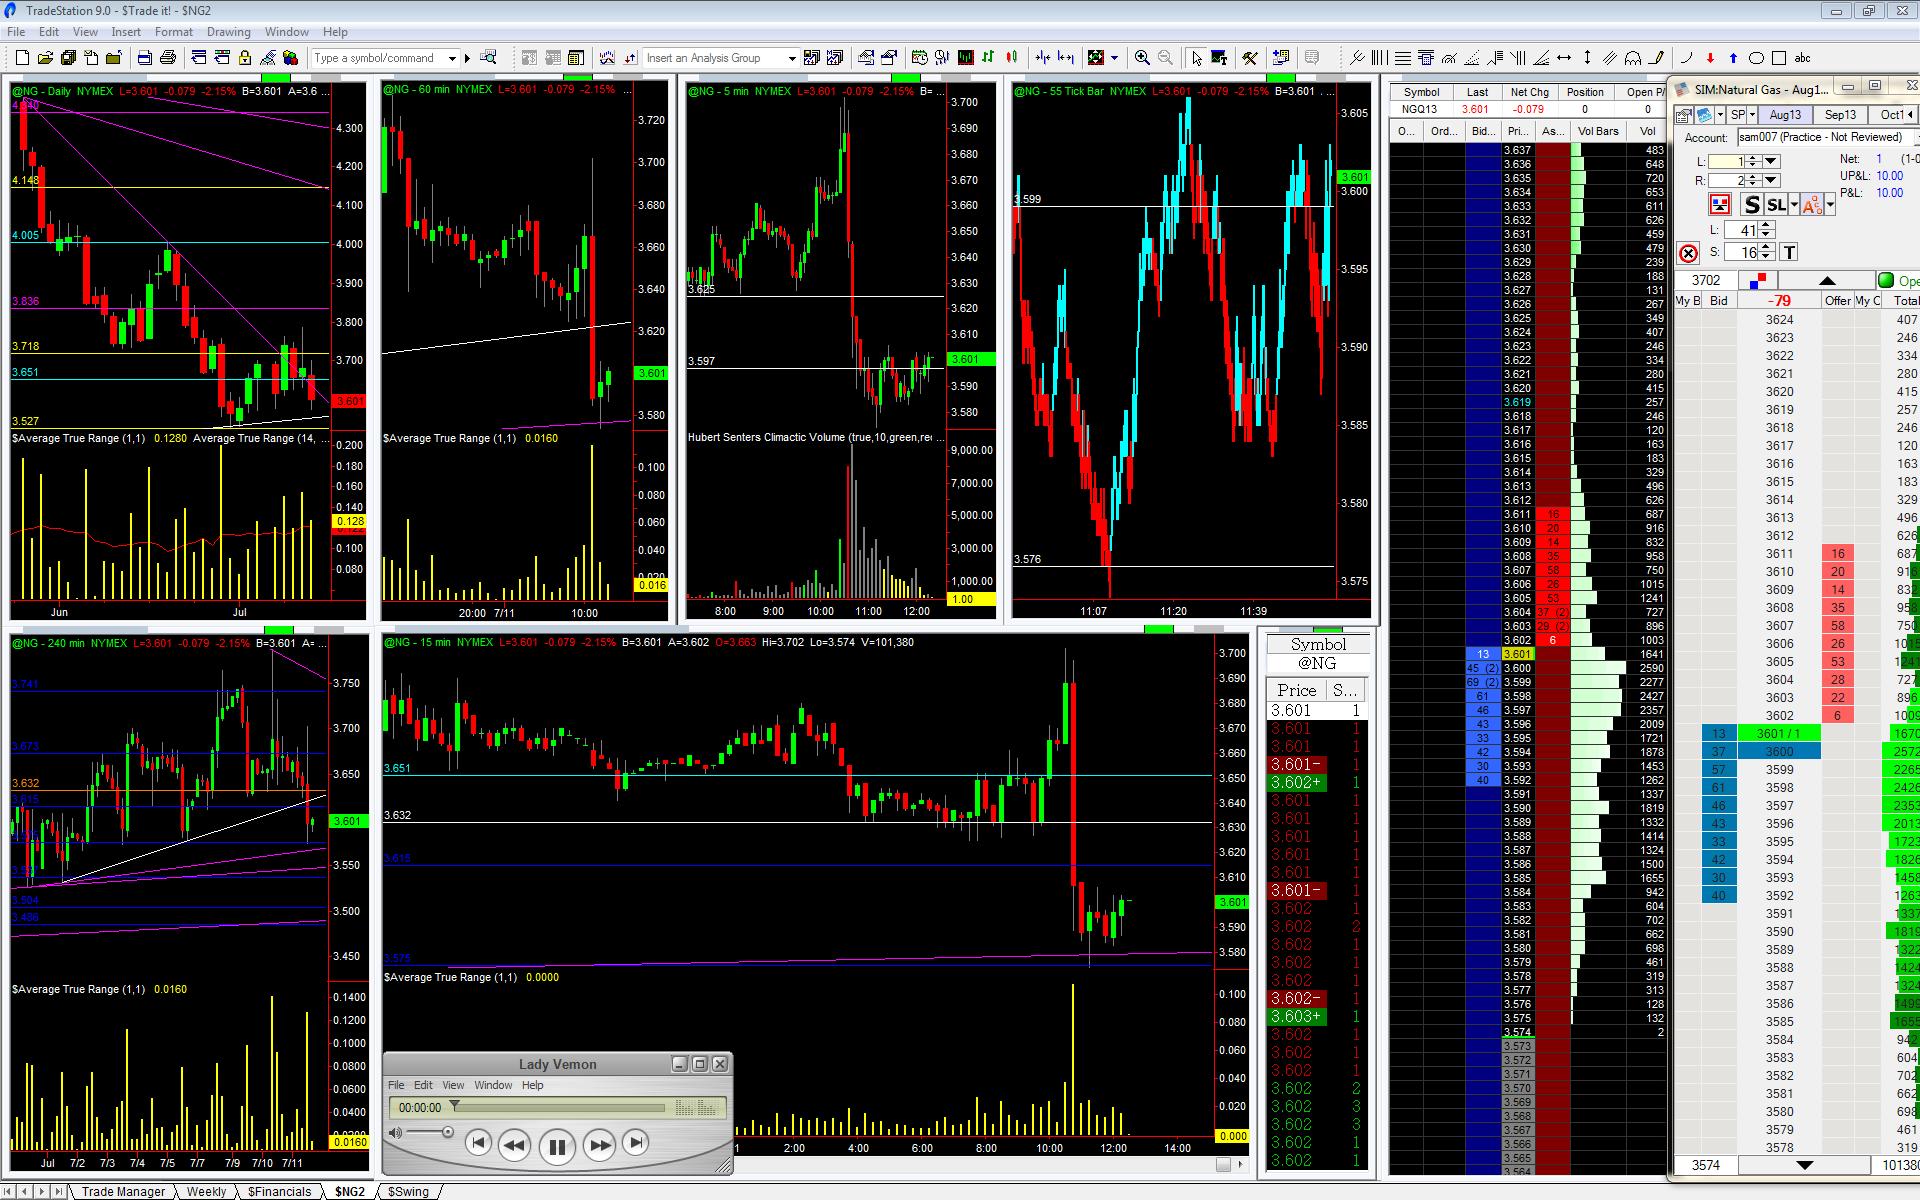Viewport: 1920px width, 1200px height.
Task: Expand the SP dropdown arrow in Matrix
Action: [1752, 115]
